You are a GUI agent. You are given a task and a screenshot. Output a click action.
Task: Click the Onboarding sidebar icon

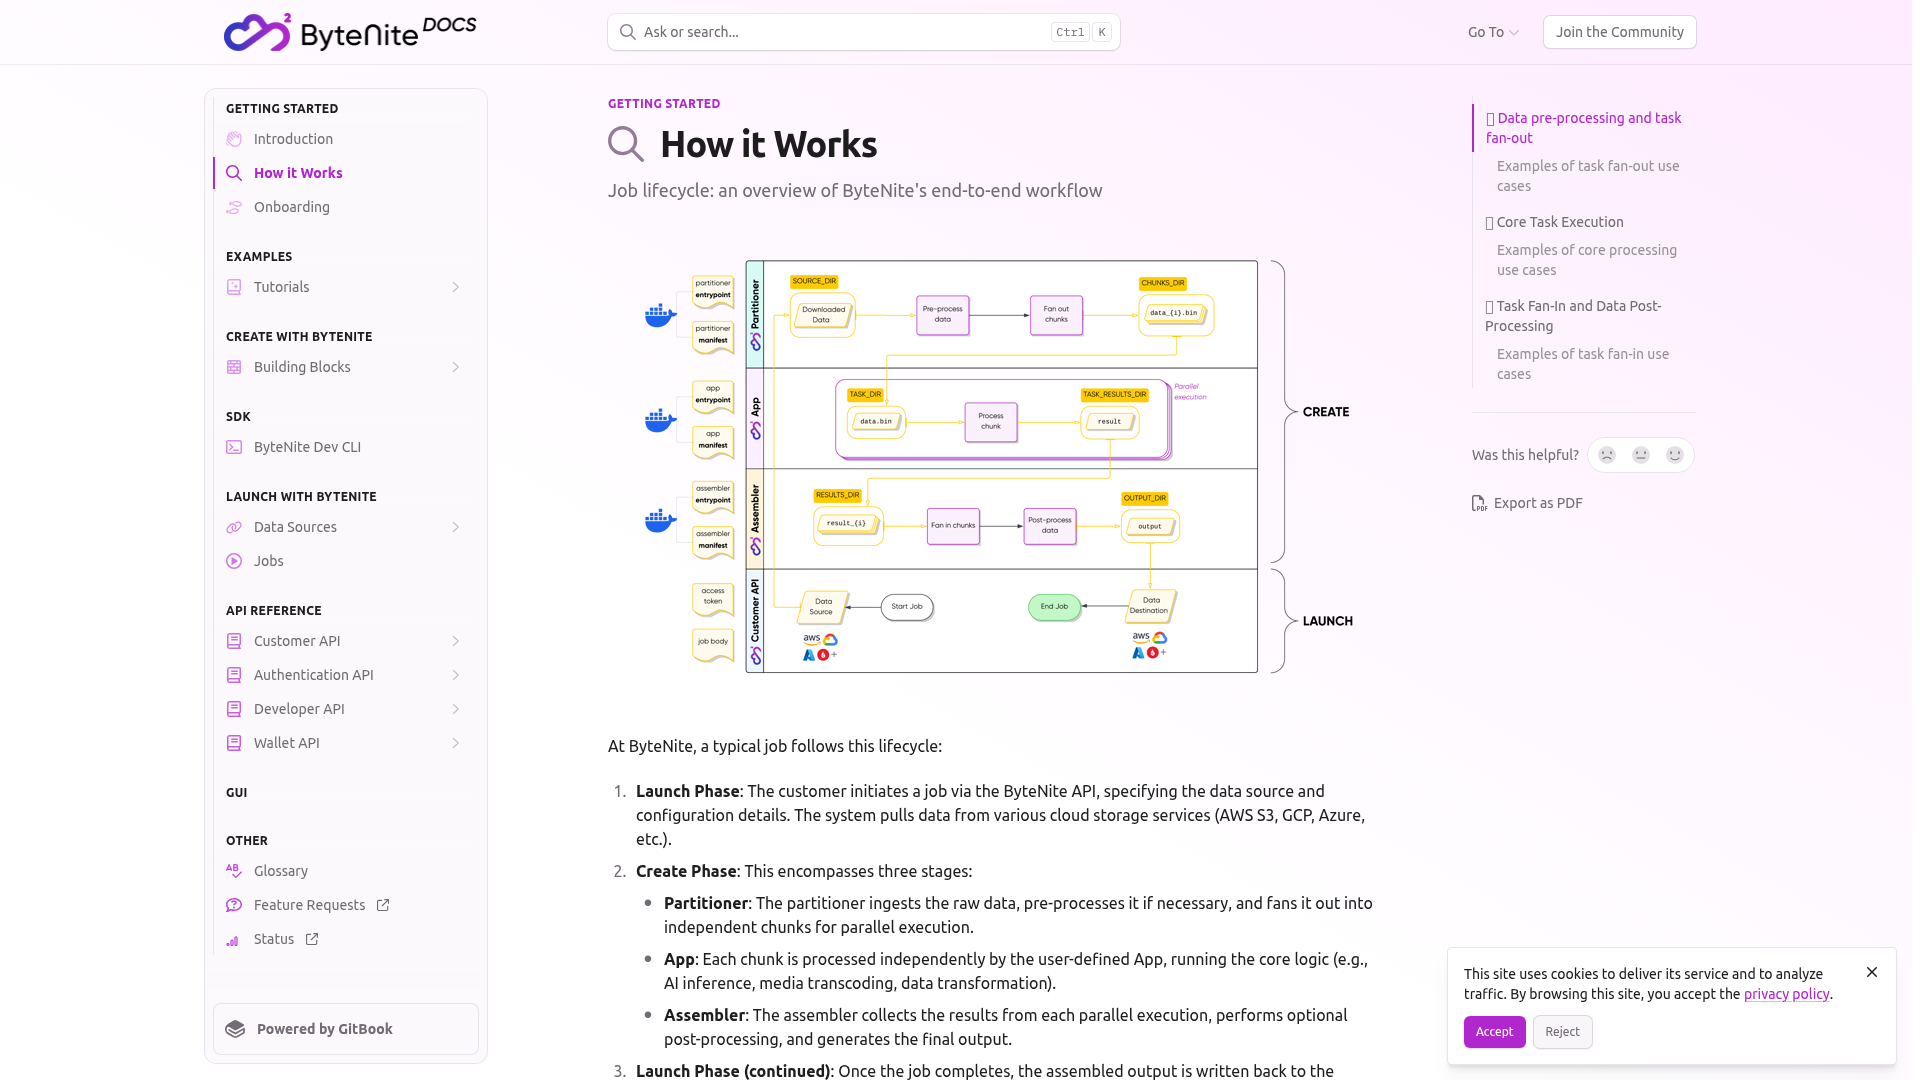[x=234, y=207]
